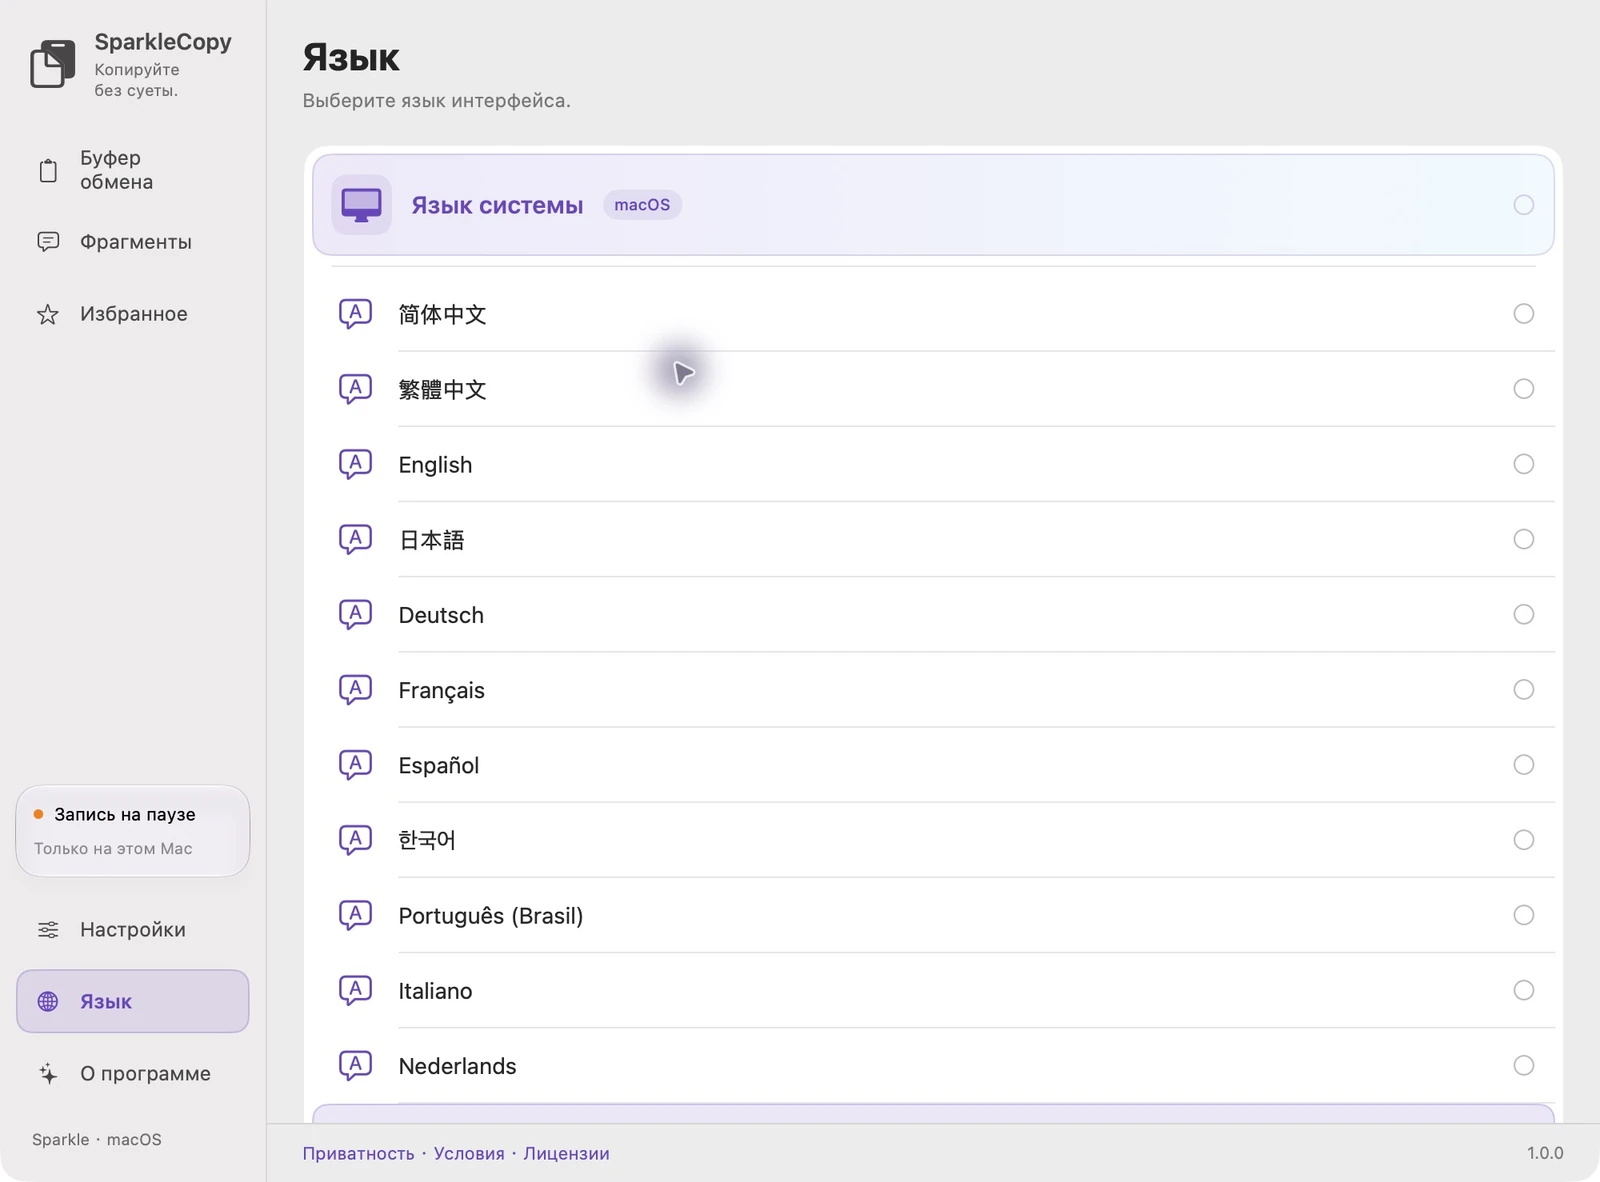Choose the Português (Brasil) language row
This screenshot has width=1600, height=1182.
[934, 915]
